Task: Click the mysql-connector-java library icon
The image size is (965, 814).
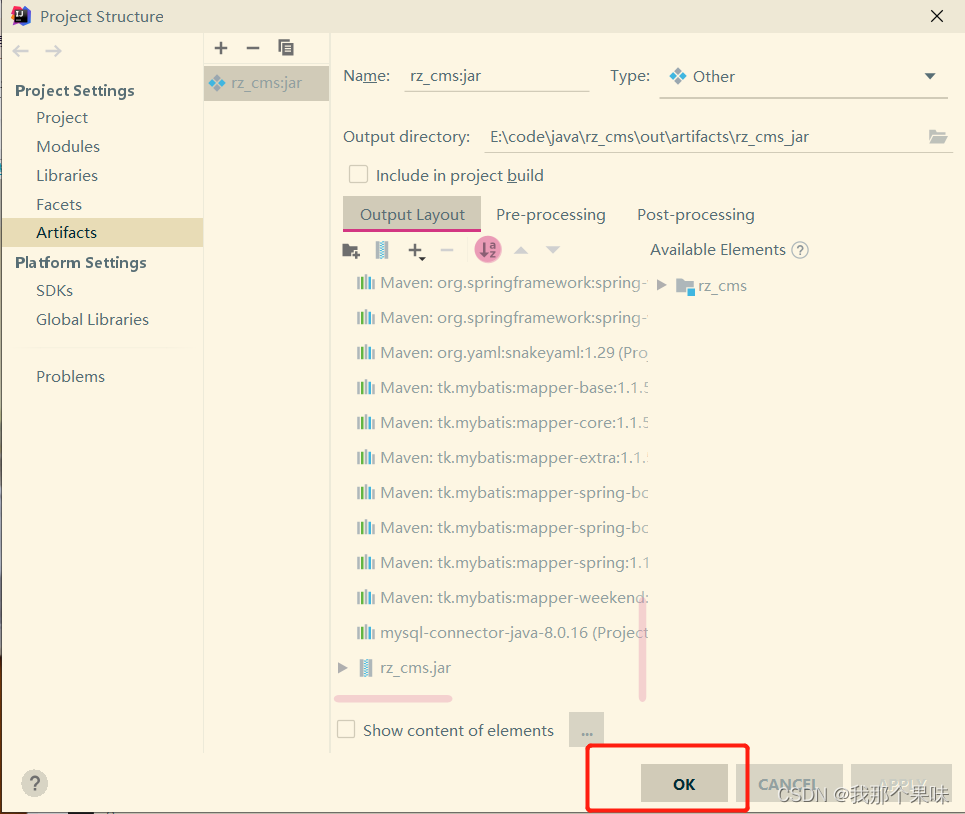Action: (366, 632)
